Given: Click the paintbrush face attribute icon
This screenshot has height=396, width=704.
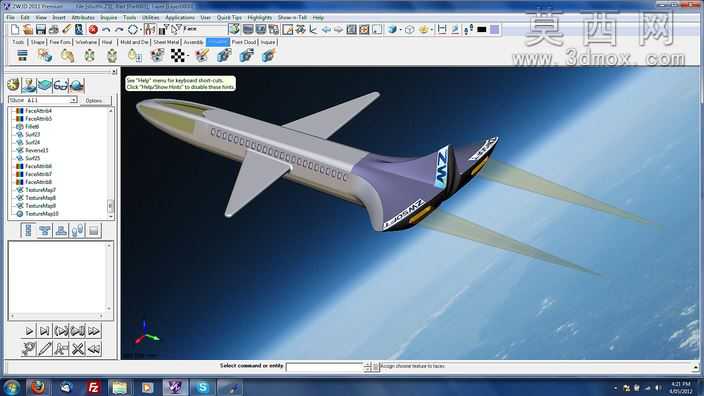Looking at the screenshot, I should (202, 56).
